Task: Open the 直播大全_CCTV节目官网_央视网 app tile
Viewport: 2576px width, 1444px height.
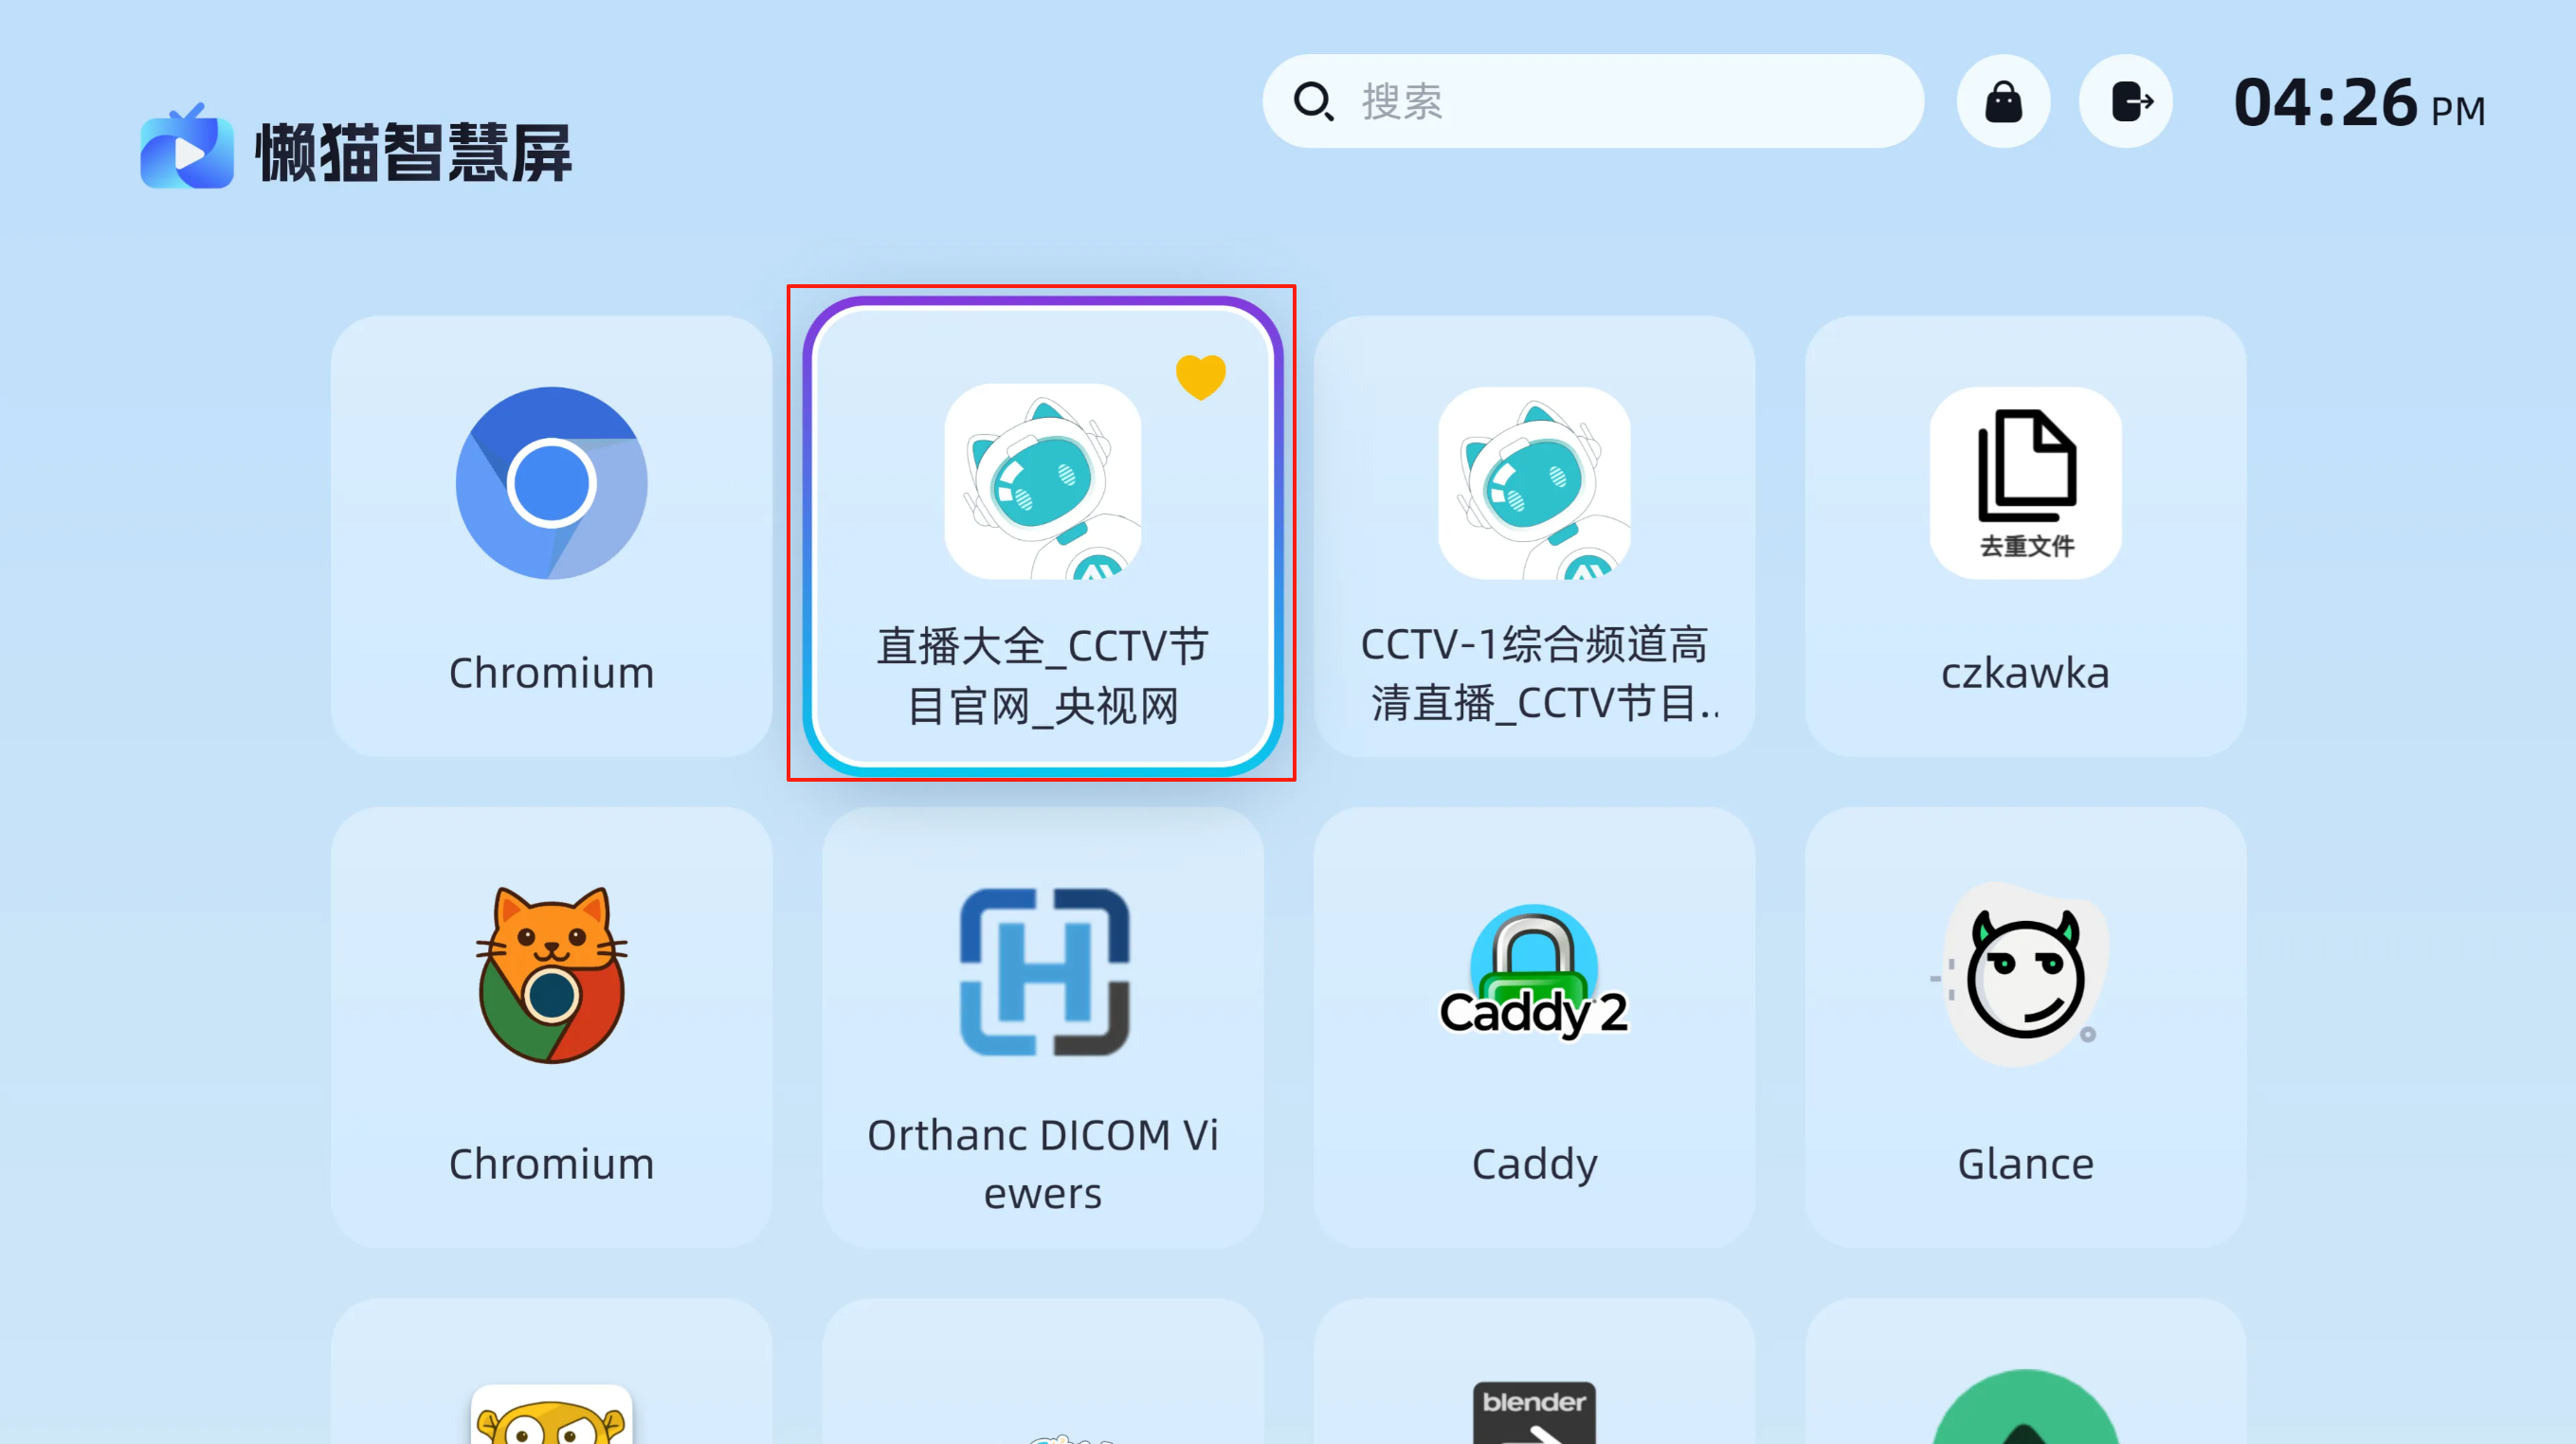Action: tap(1042, 536)
